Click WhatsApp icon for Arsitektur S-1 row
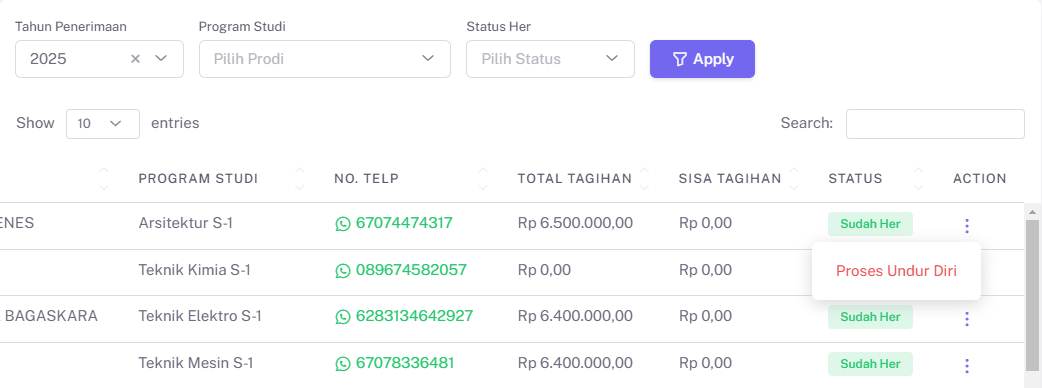Viewport: 1042px width, 388px height. 342,224
